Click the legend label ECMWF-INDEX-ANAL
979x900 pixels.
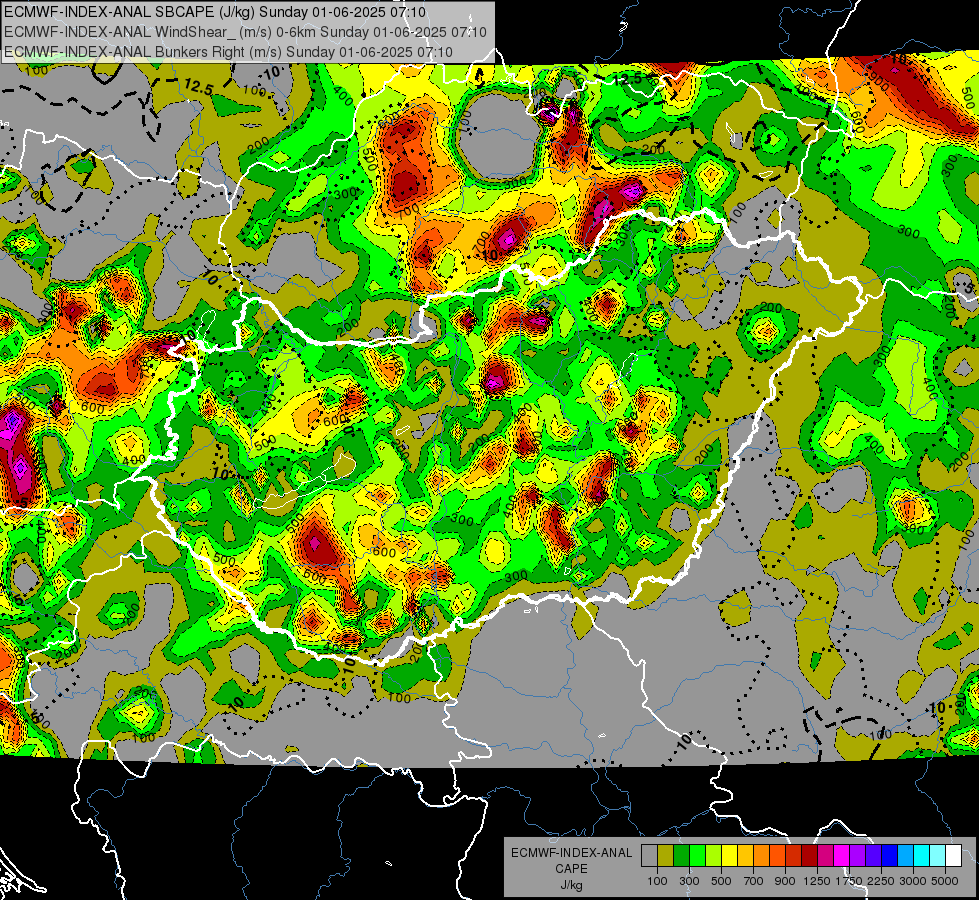pyautogui.click(x=572, y=853)
